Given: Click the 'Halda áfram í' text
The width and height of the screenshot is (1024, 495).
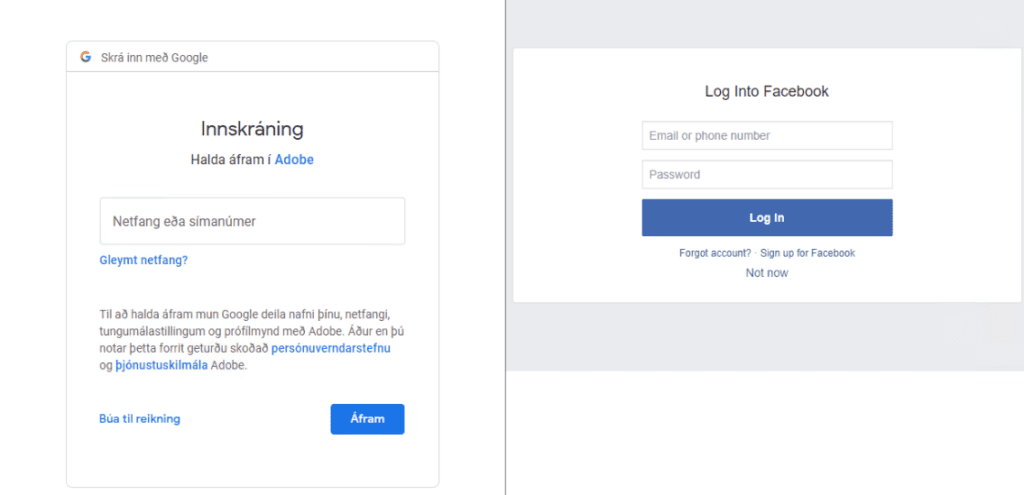Looking at the screenshot, I should click(x=230, y=159).
